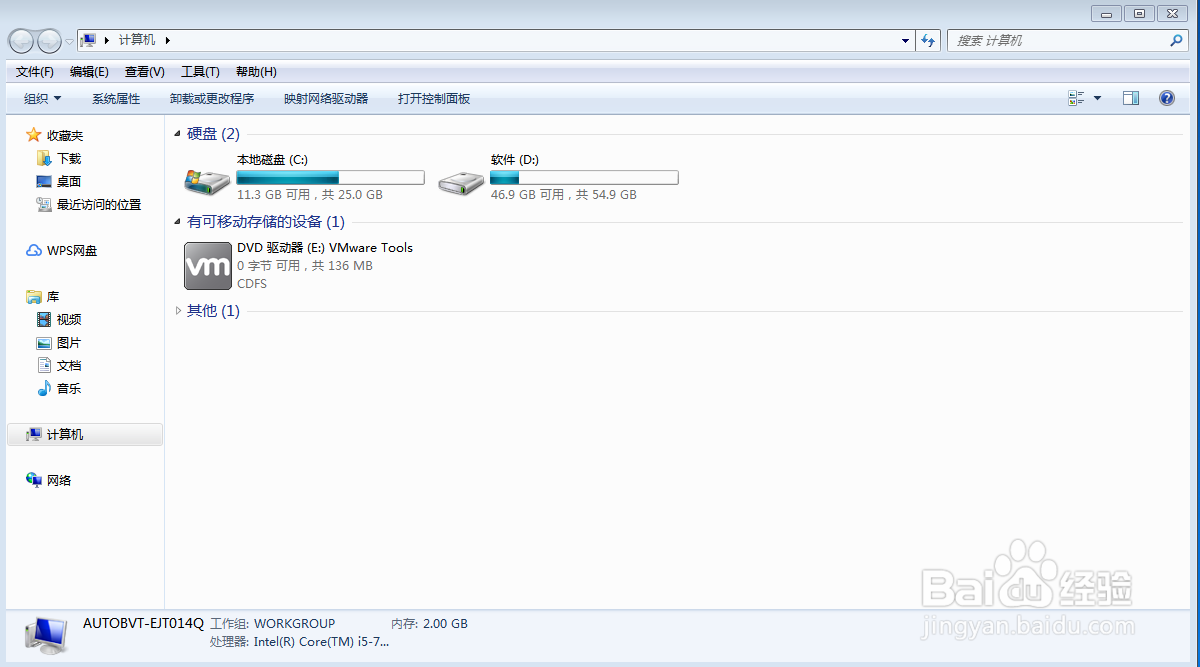Select 库 in navigation pane
This screenshot has width=1200, height=667.
tap(43, 297)
